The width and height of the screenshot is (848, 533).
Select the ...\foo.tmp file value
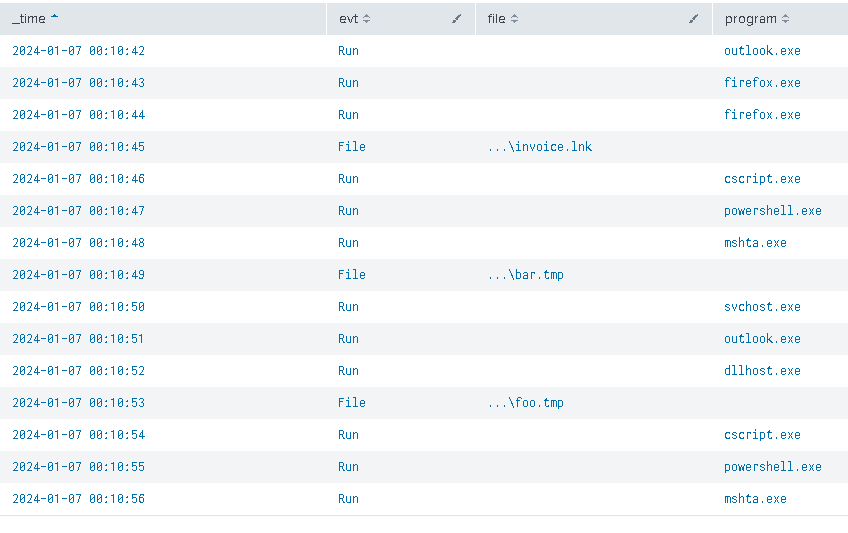[525, 403]
